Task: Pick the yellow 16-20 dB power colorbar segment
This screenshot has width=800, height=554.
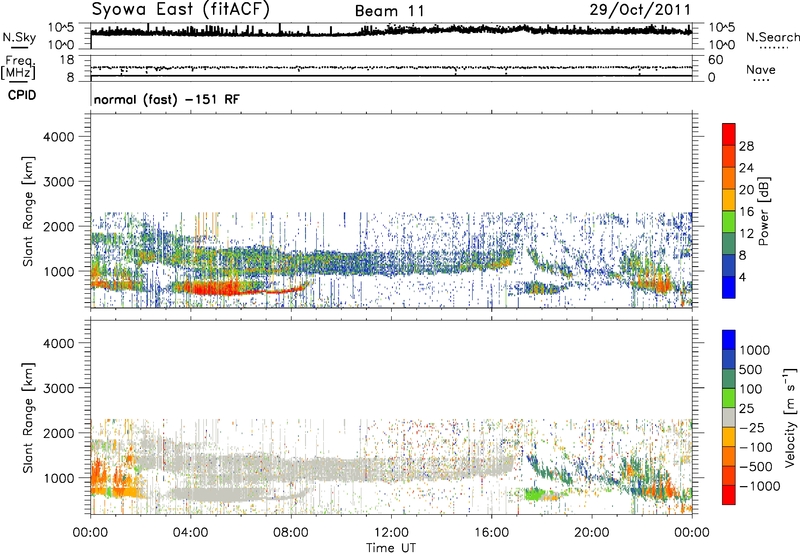Action: pyautogui.click(x=729, y=200)
